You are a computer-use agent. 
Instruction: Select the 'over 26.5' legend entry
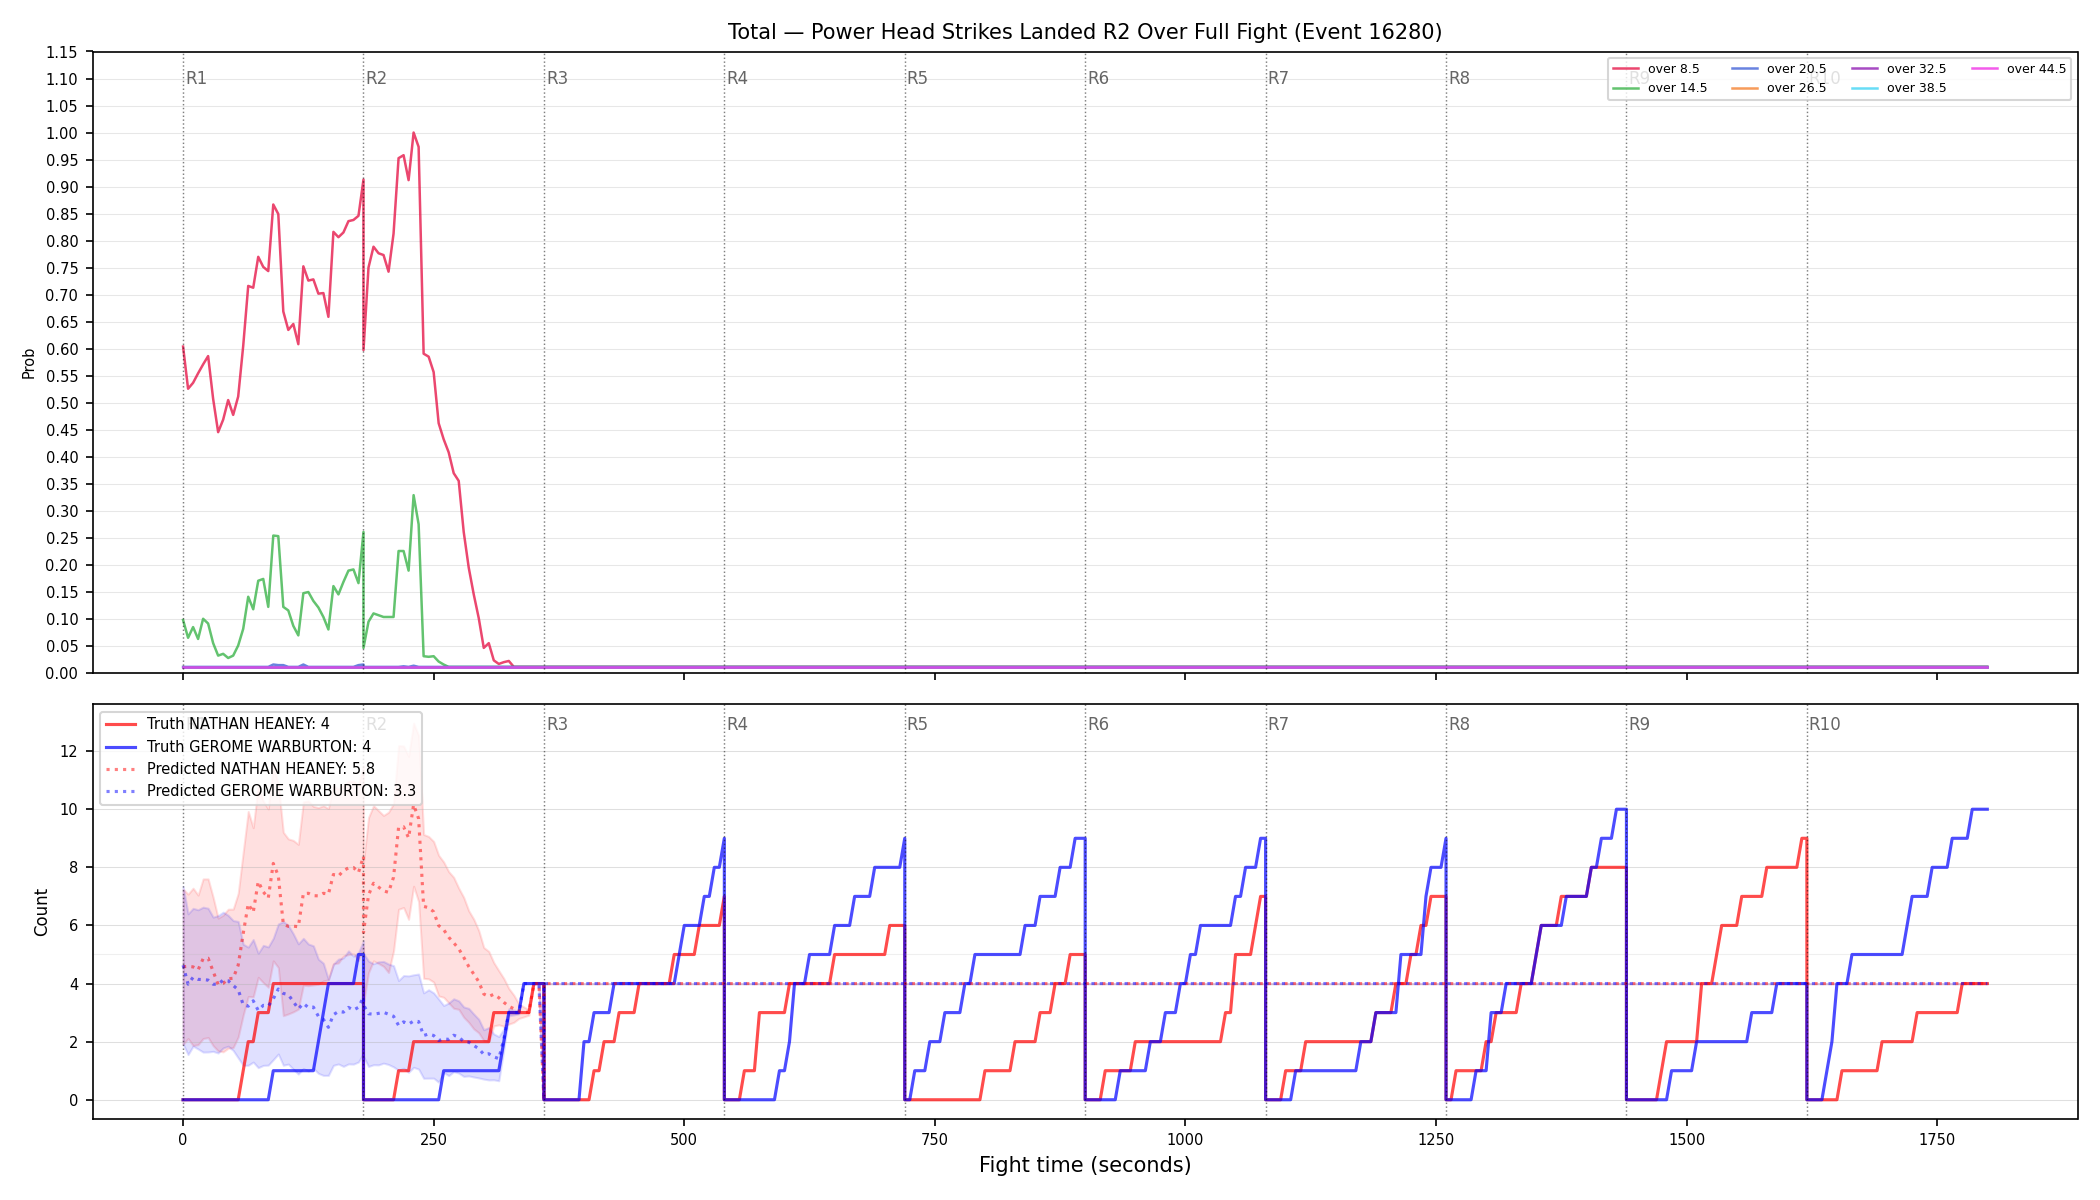click(1779, 88)
